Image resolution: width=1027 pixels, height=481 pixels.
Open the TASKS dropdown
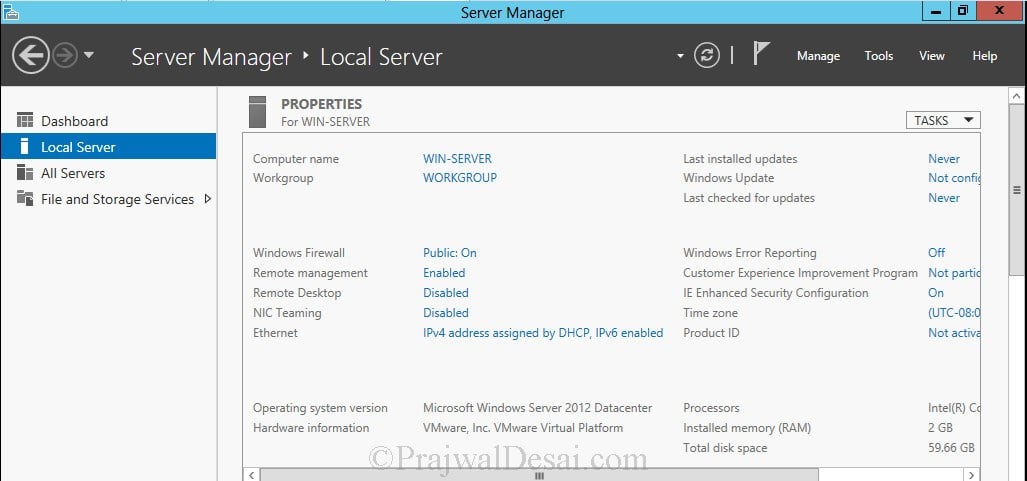click(943, 121)
